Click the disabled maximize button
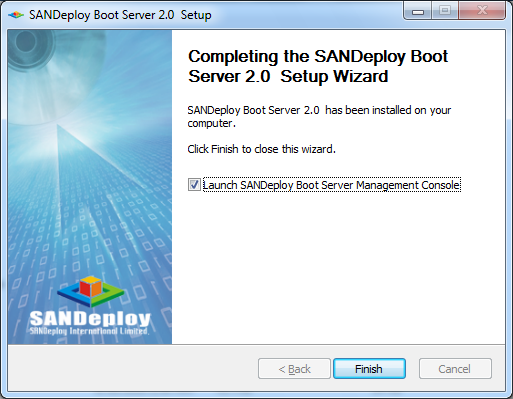The height and width of the screenshot is (399, 513). tap(445, 11)
